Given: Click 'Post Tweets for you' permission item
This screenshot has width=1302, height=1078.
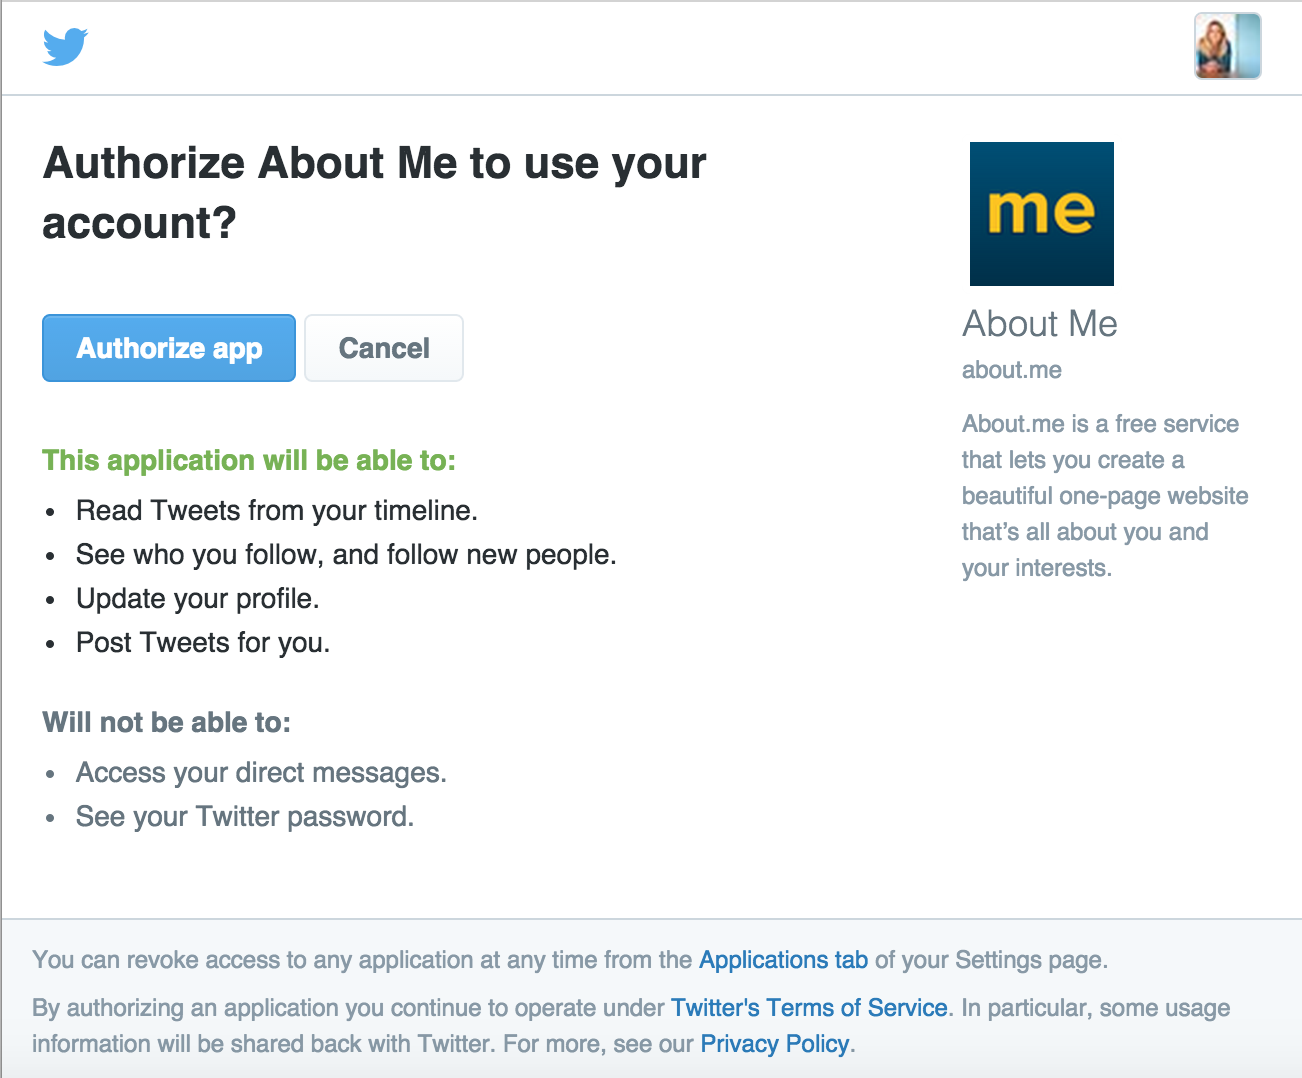Looking at the screenshot, I should [202, 643].
